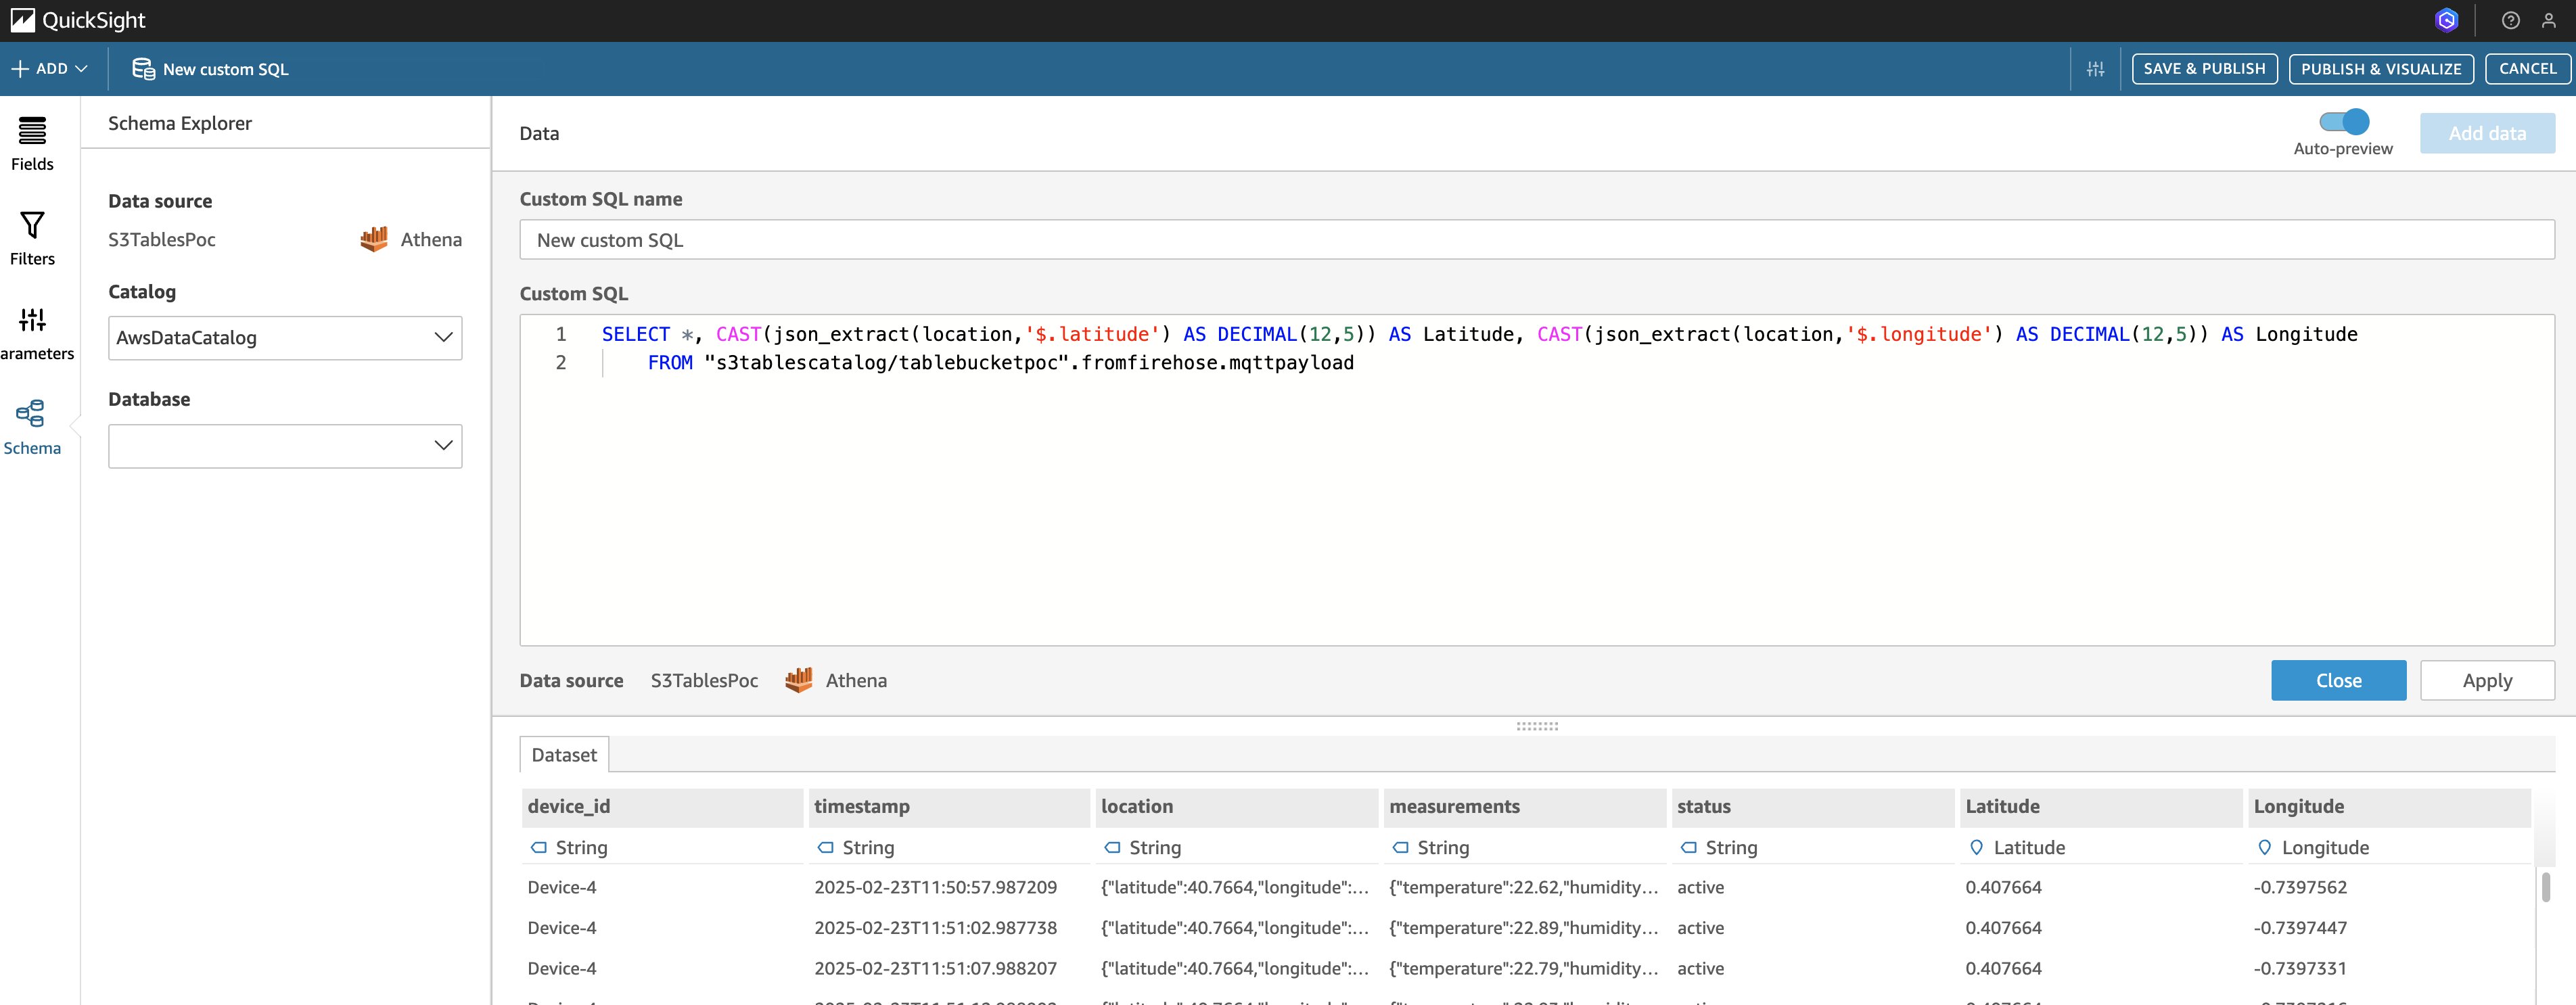Expand the Catalog dropdown
The height and width of the screenshot is (1005, 2576).
point(285,338)
